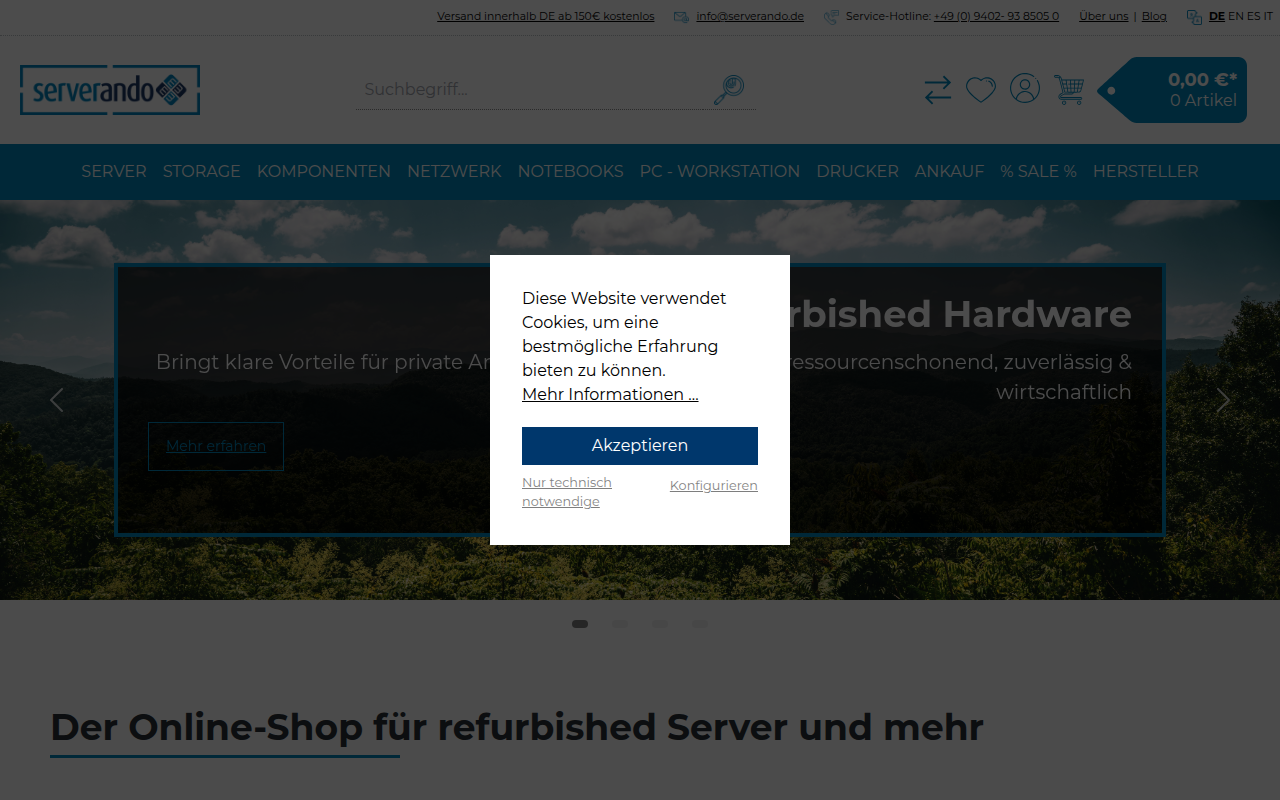Switch language to IT
1280x800 pixels.
tap(1268, 16)
